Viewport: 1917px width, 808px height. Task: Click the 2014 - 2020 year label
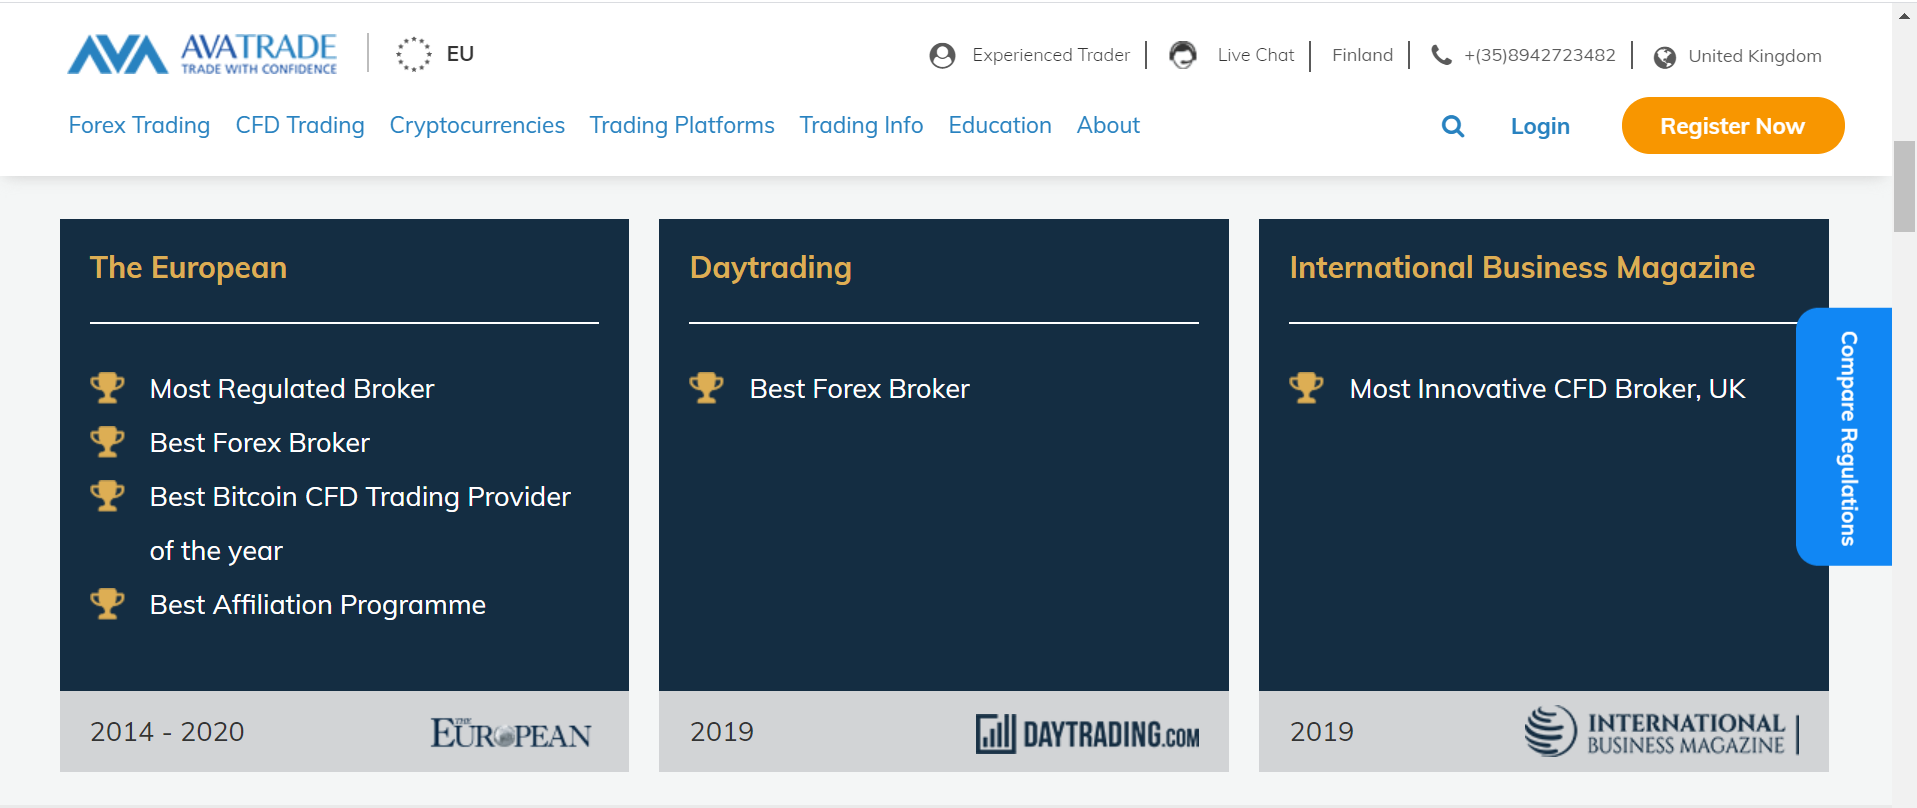click(167, 732)
